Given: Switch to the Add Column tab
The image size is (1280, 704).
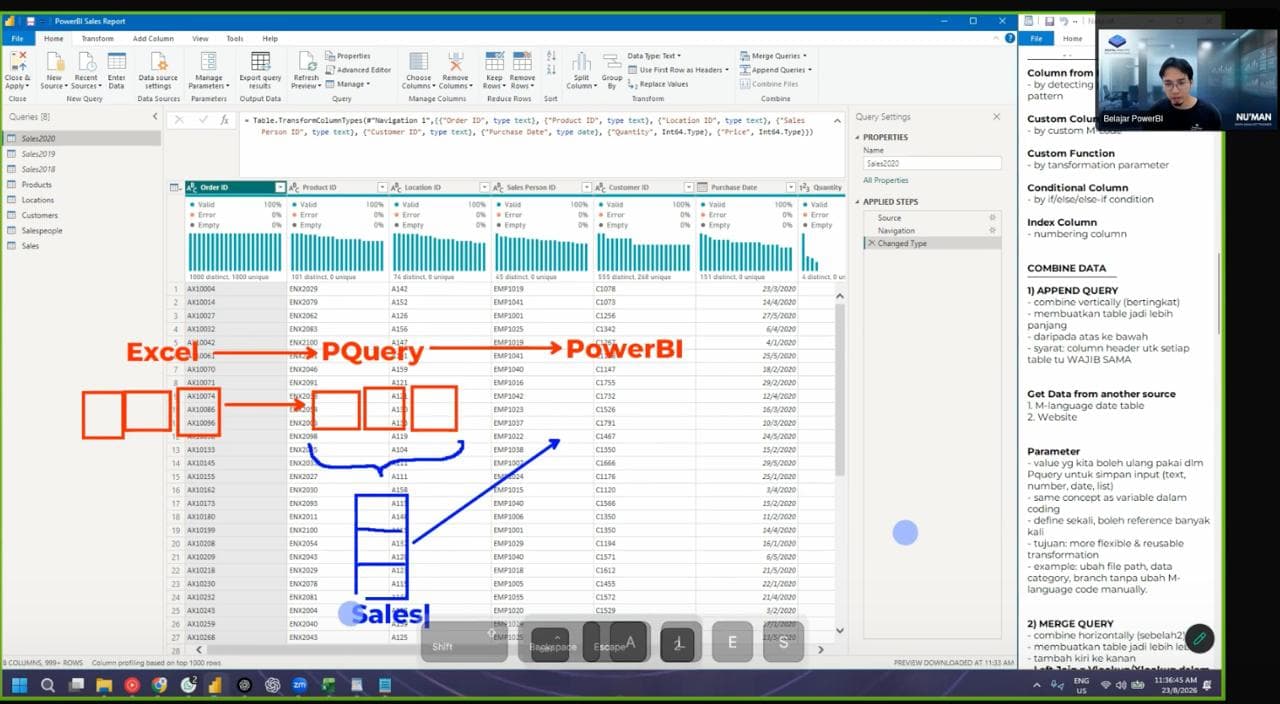Looking at the screenshot, I should coord(153,38).
